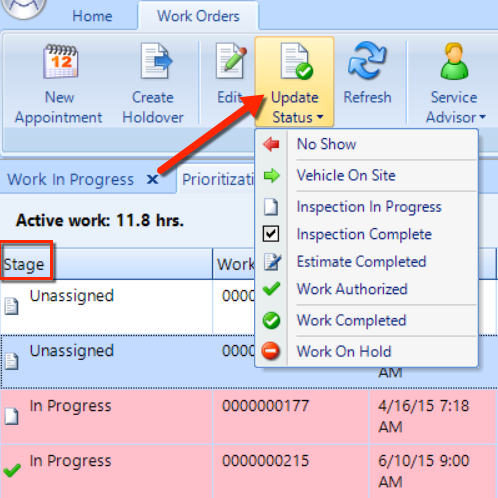Viewport: 498px width, 498px height.
Task: Mark Work Completed green circle icon
Action: point(271,320)
